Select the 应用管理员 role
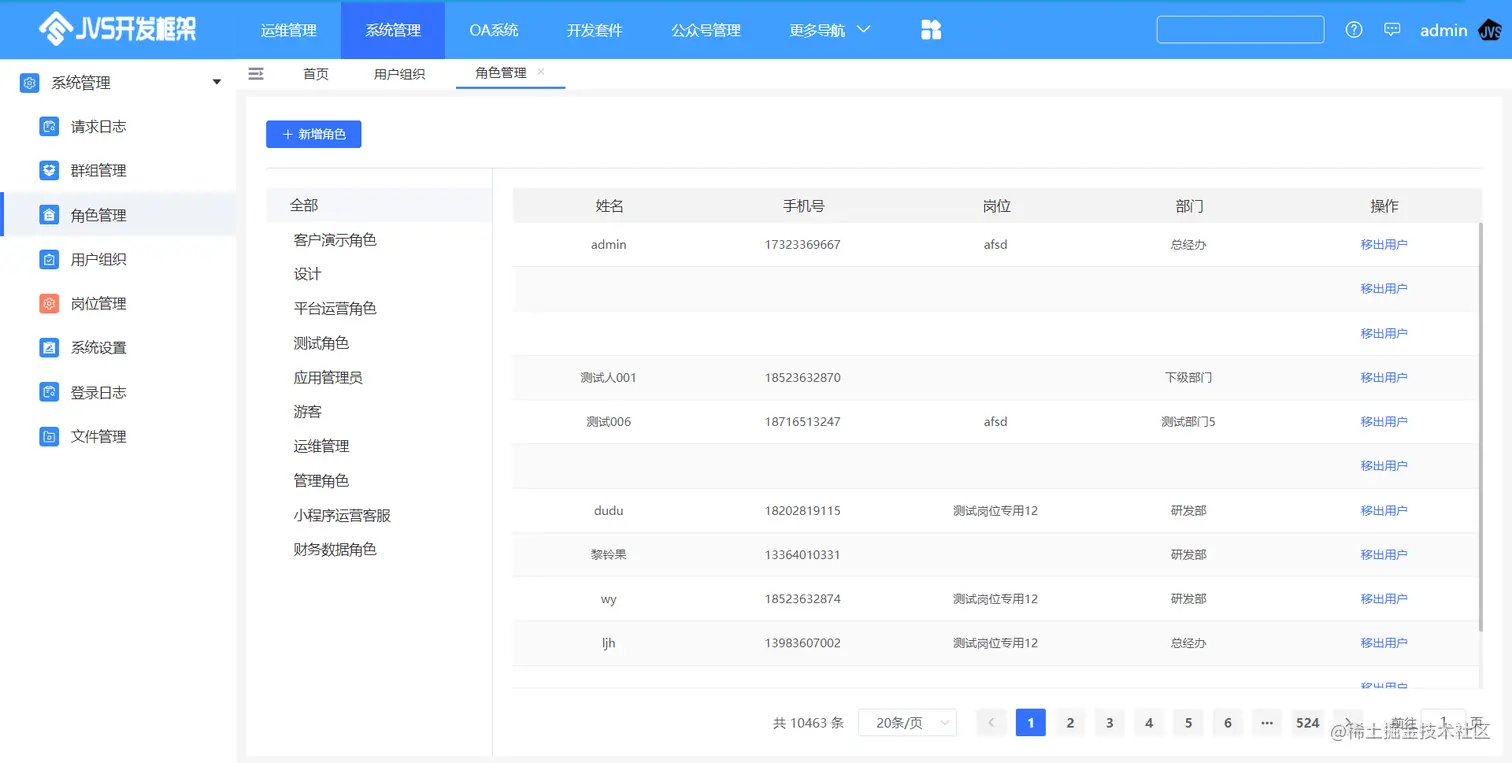1512x763 pixels. point(328,378)
